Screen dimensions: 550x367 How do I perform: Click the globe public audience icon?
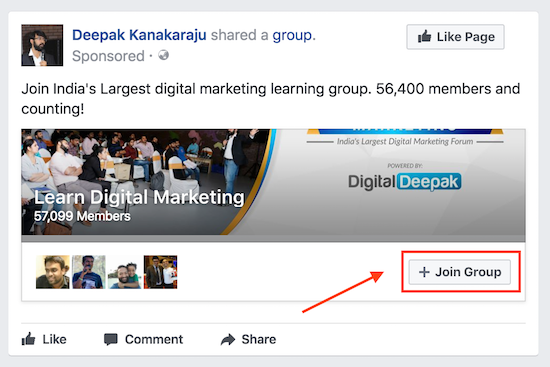click(x=163, y=55)
